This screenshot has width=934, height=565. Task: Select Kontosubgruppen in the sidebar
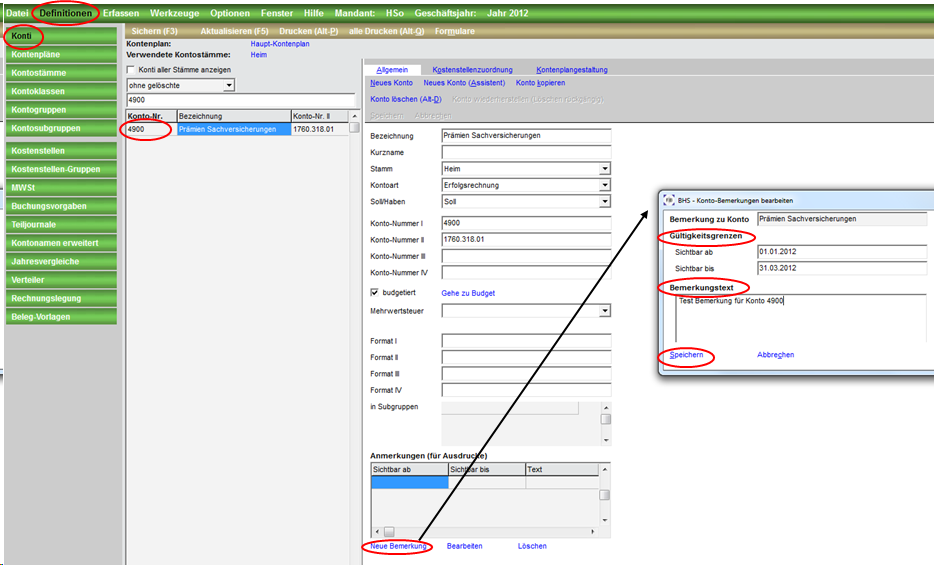click(x=61, y=128)
